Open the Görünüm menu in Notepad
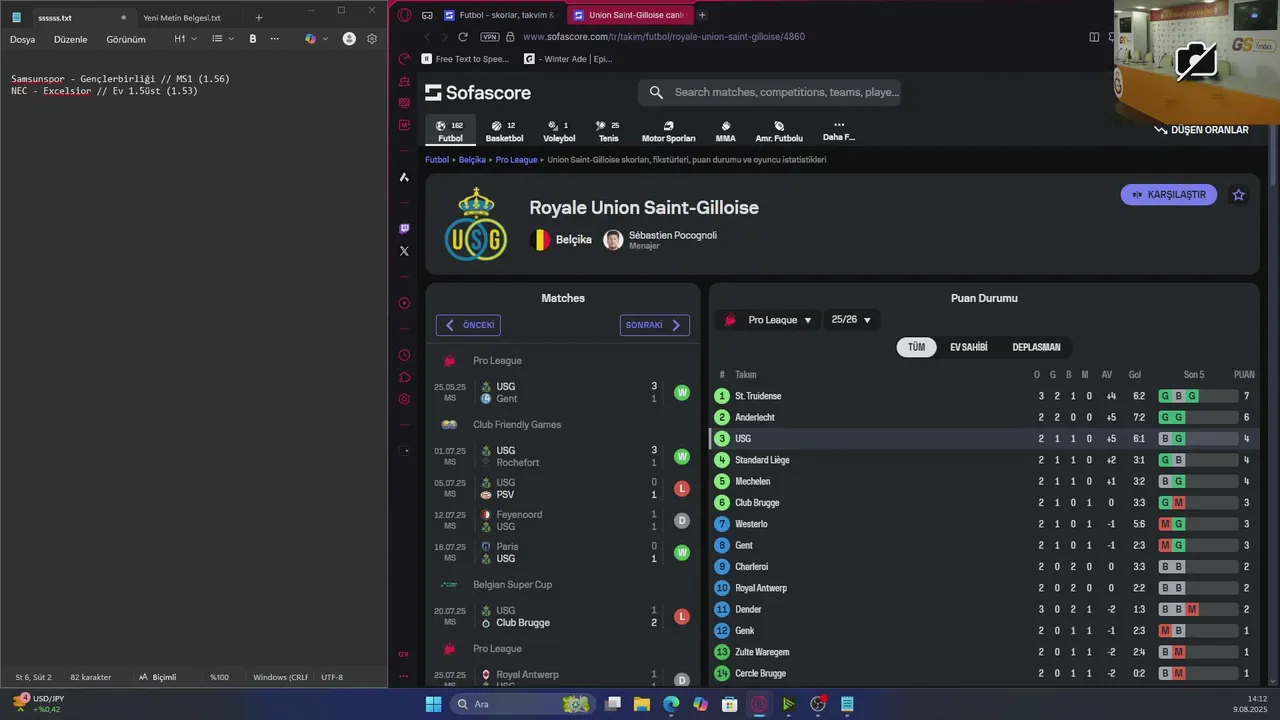 pyautogui.click(x=126, y=39)
